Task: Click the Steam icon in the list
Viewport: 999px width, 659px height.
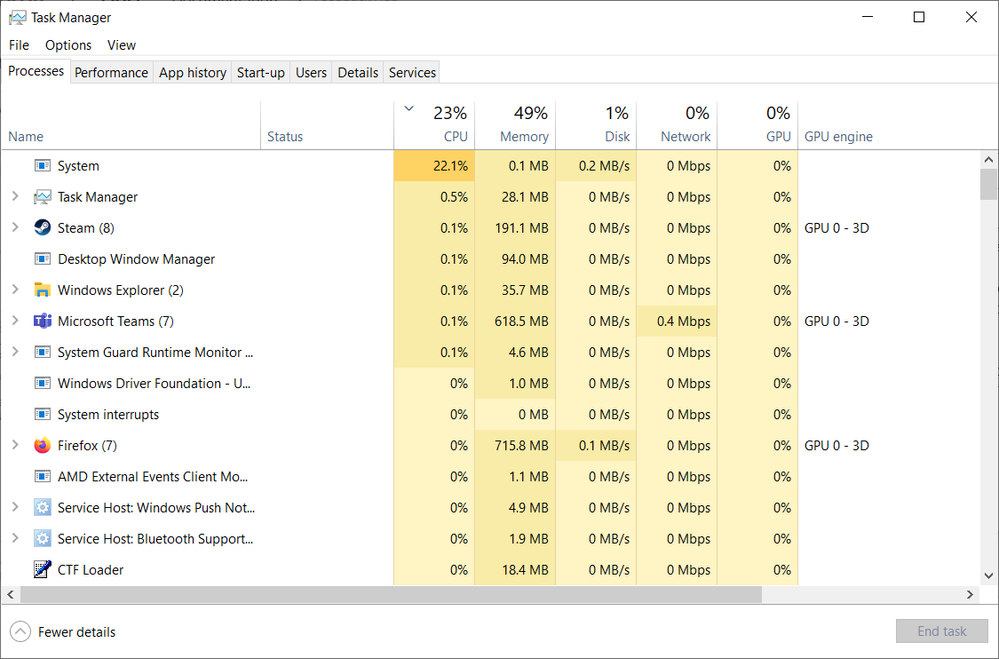Action: click(42, 228)
